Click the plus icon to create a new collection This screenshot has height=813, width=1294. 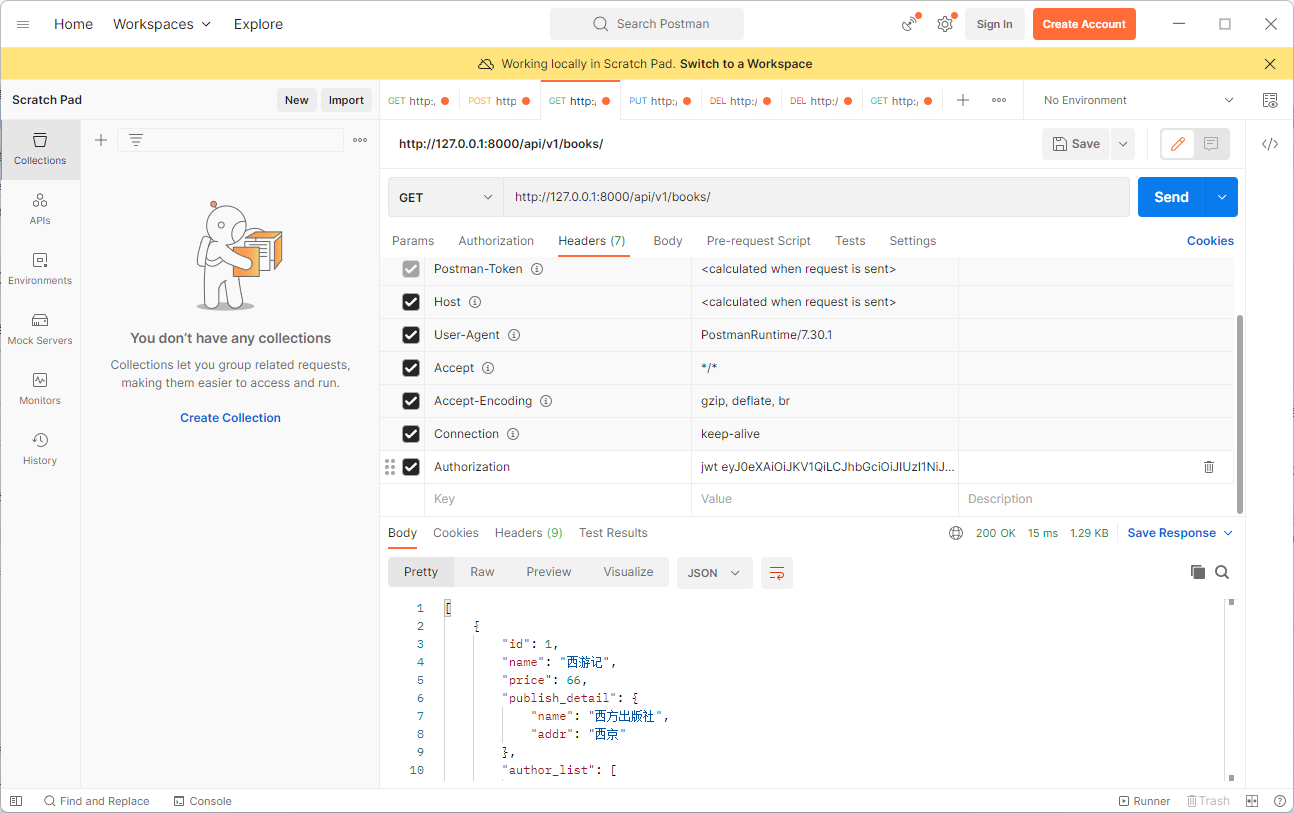click(101, 140)
